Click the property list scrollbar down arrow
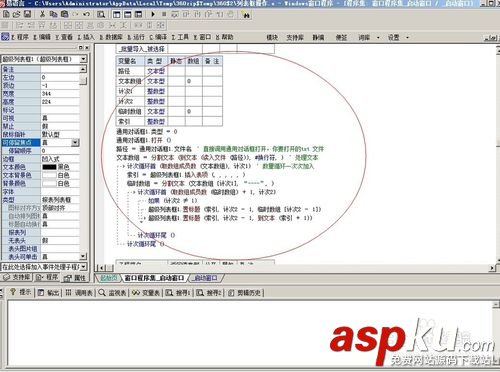Image resolution: width=500 pixels, height=372 pixels. point(83,256)
